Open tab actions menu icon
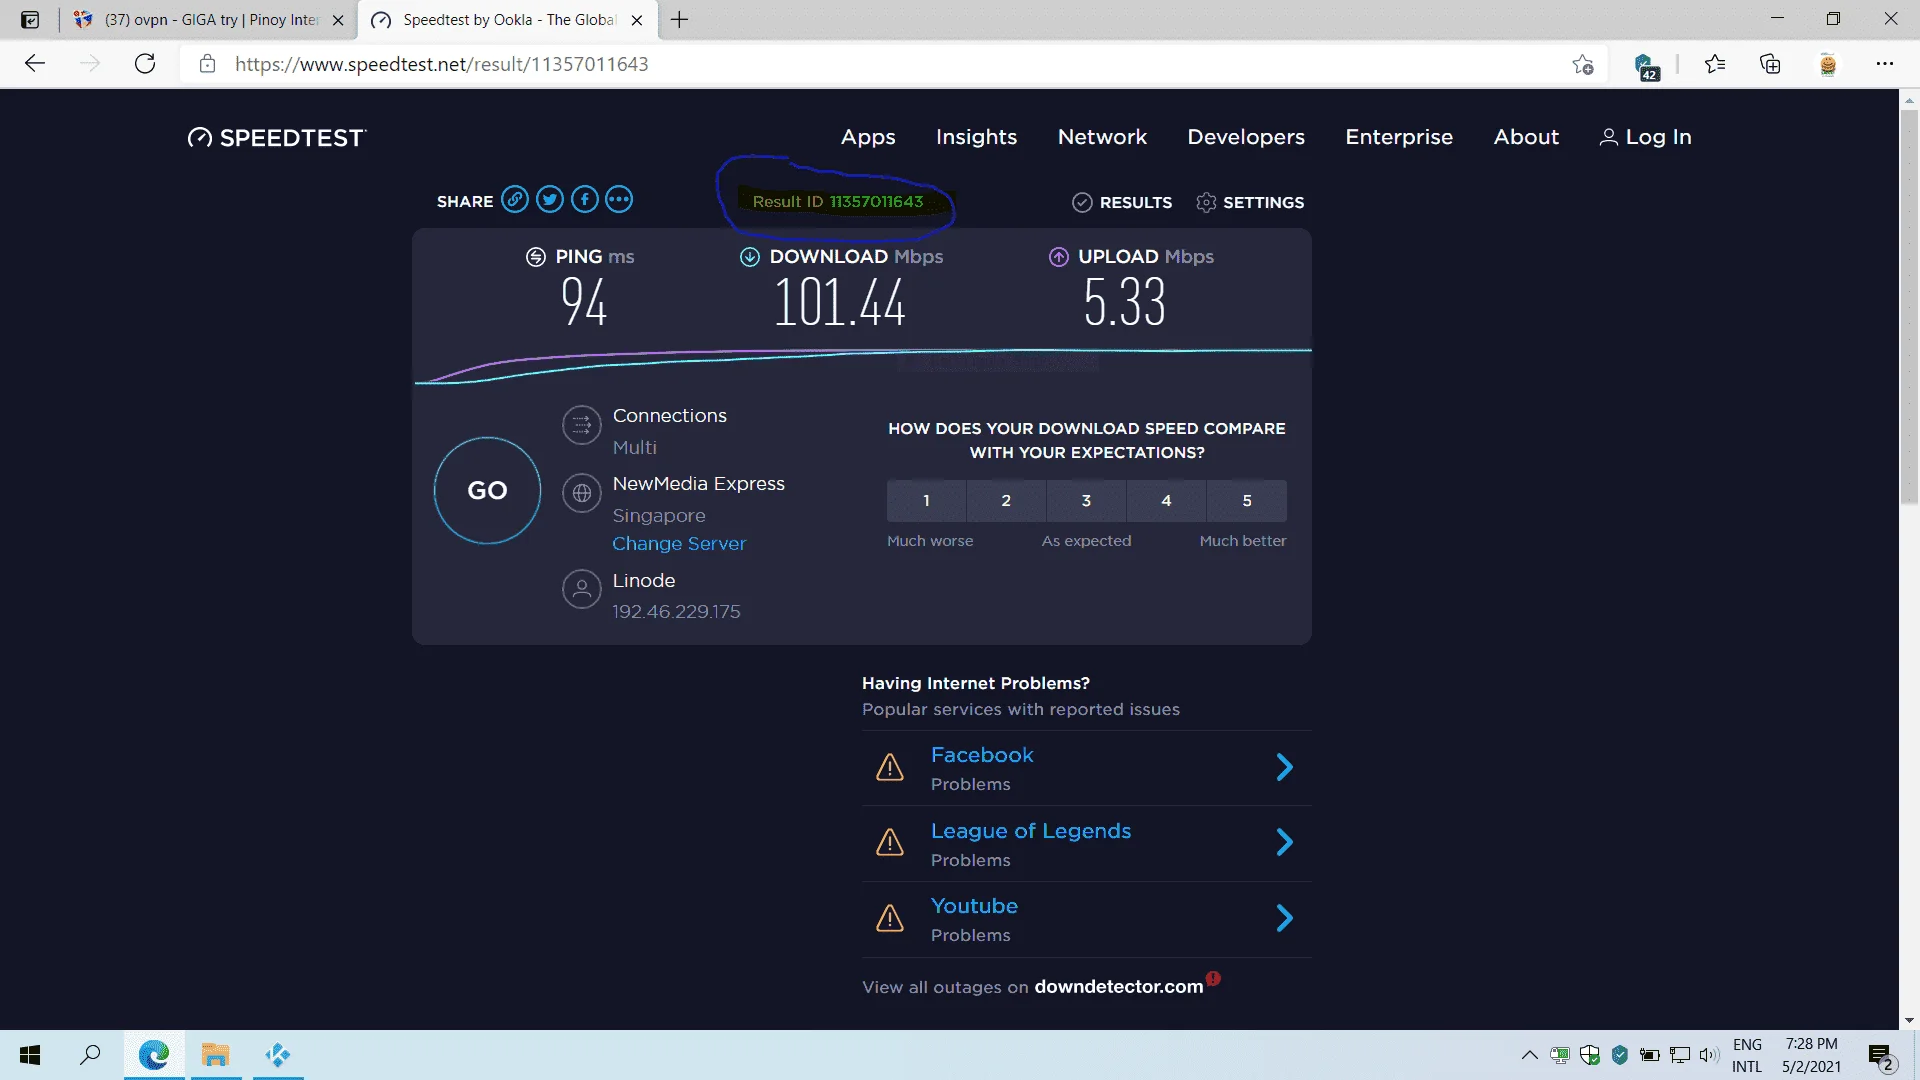Viewport: 1920px width, 1080px height. [x=30, y=20]
